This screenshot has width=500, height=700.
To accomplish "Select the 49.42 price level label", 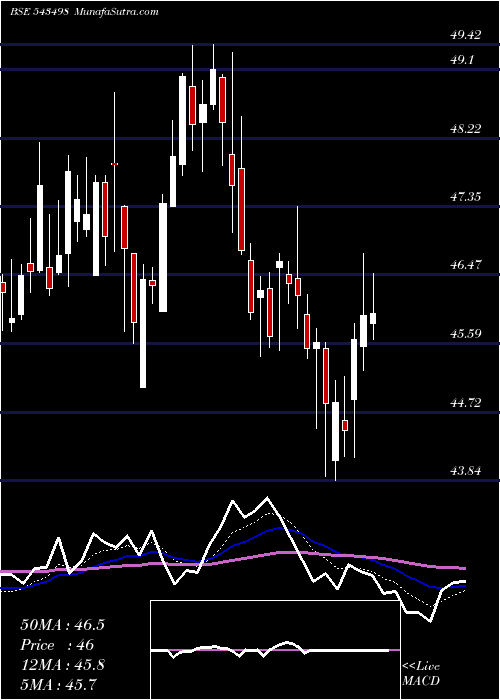I will [466, 35].
